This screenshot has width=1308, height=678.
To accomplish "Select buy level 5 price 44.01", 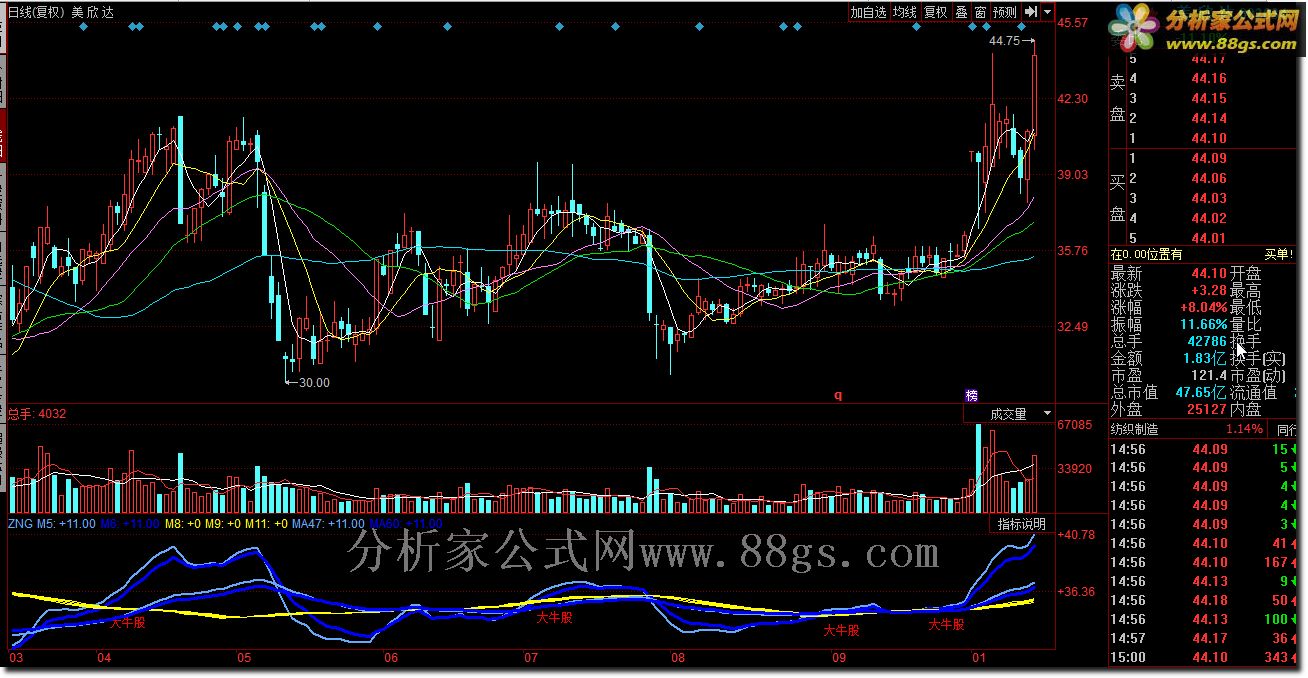I will pos(1209,238).
